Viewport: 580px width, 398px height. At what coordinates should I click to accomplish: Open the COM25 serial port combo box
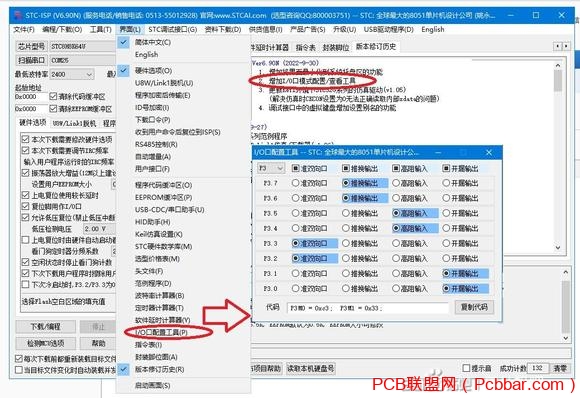click(83, 60)
